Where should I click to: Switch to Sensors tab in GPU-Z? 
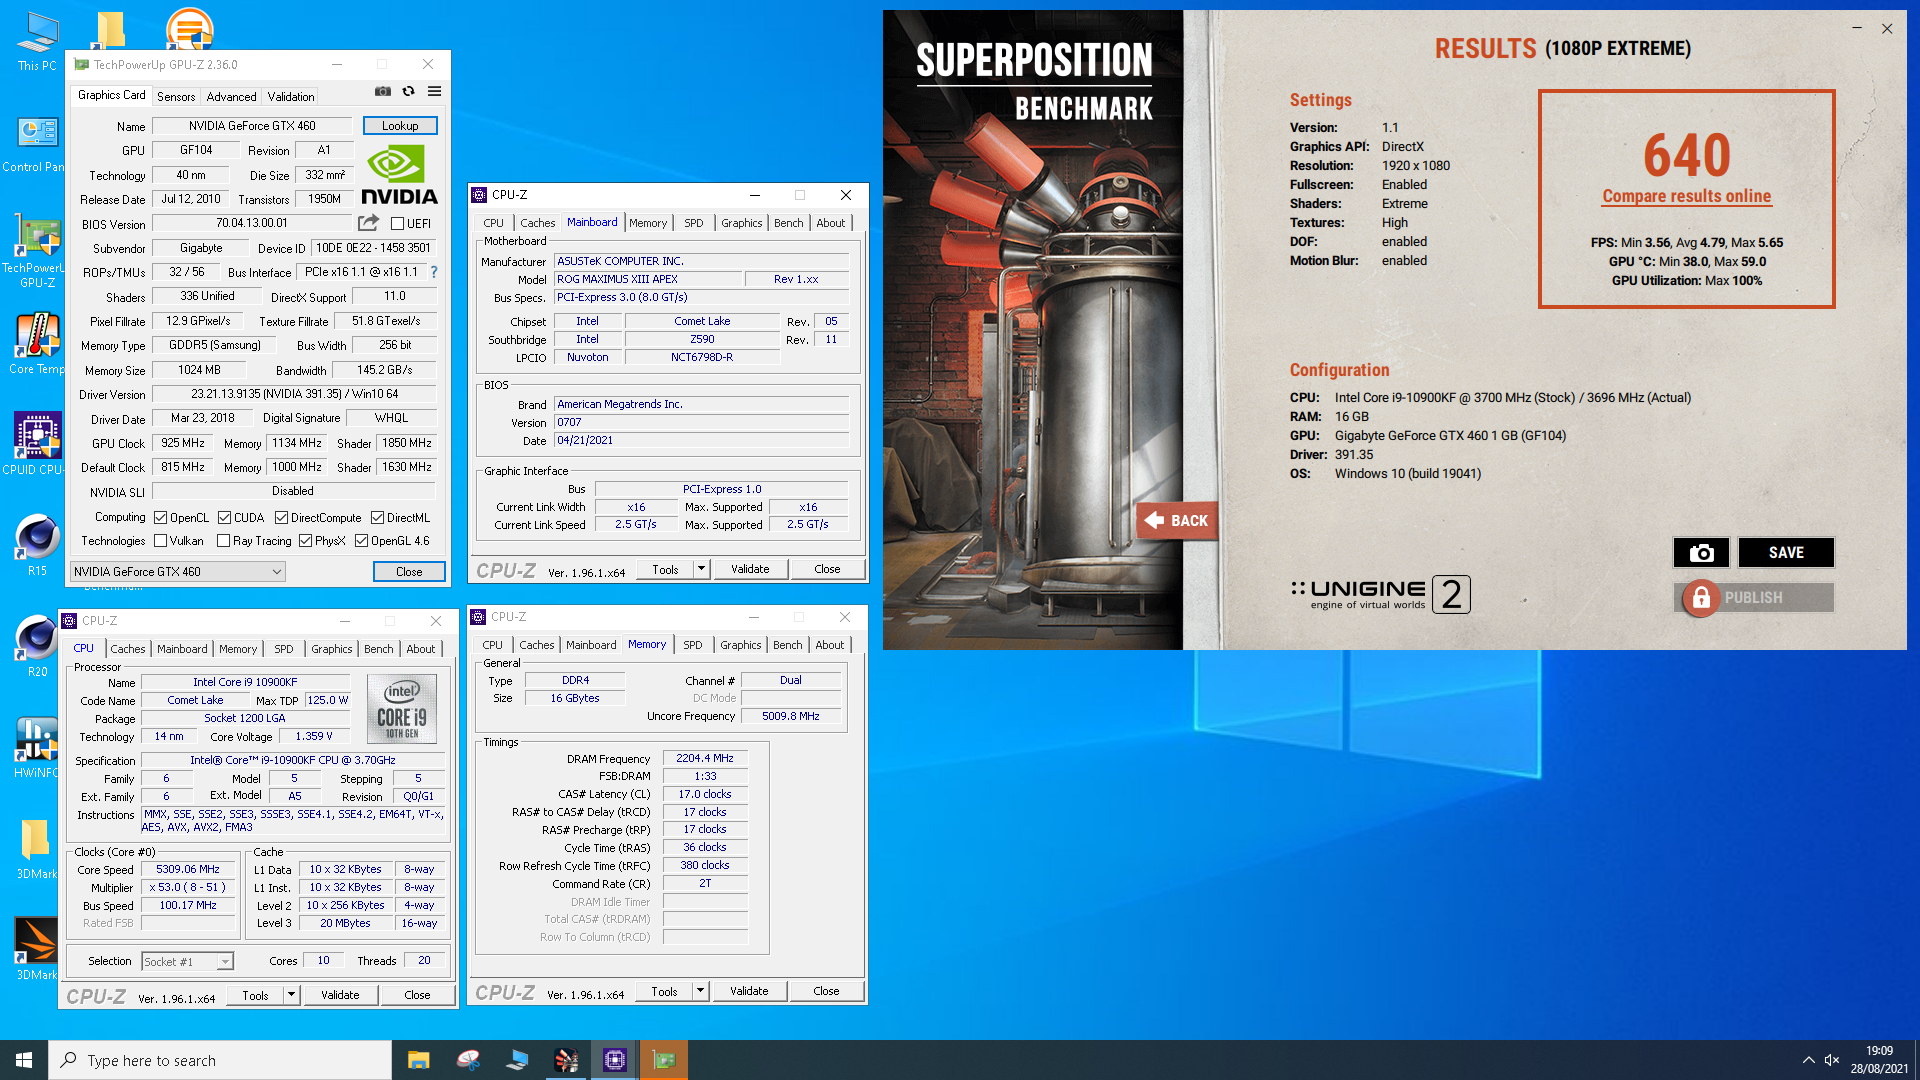[x=176, y=97]
